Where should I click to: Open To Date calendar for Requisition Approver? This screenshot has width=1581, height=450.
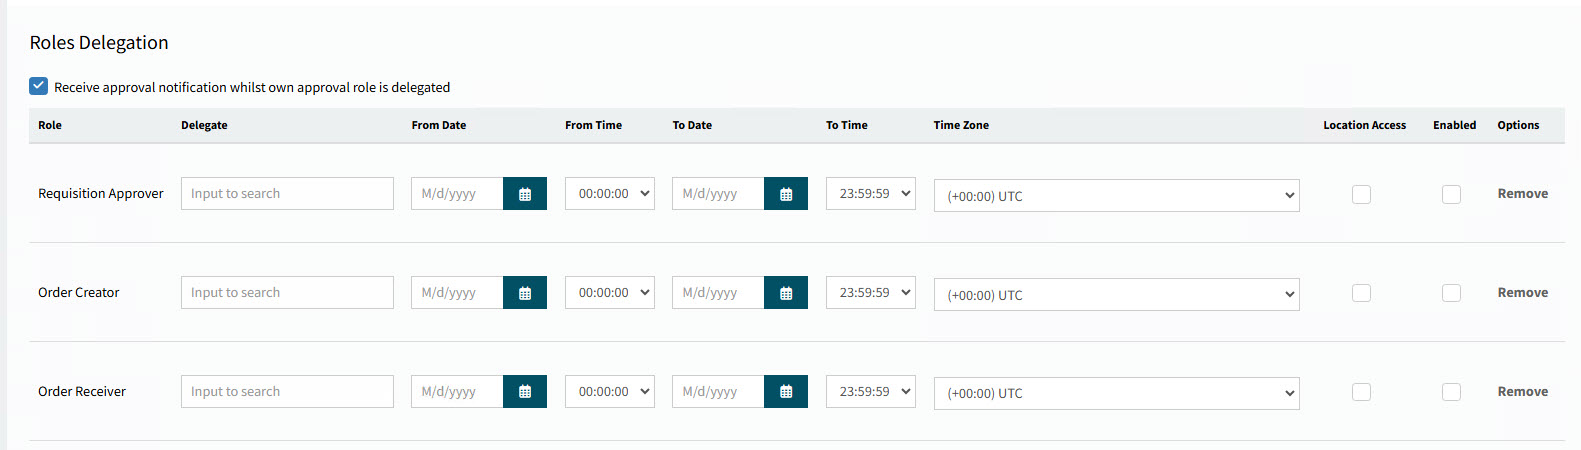coord(786,194)
